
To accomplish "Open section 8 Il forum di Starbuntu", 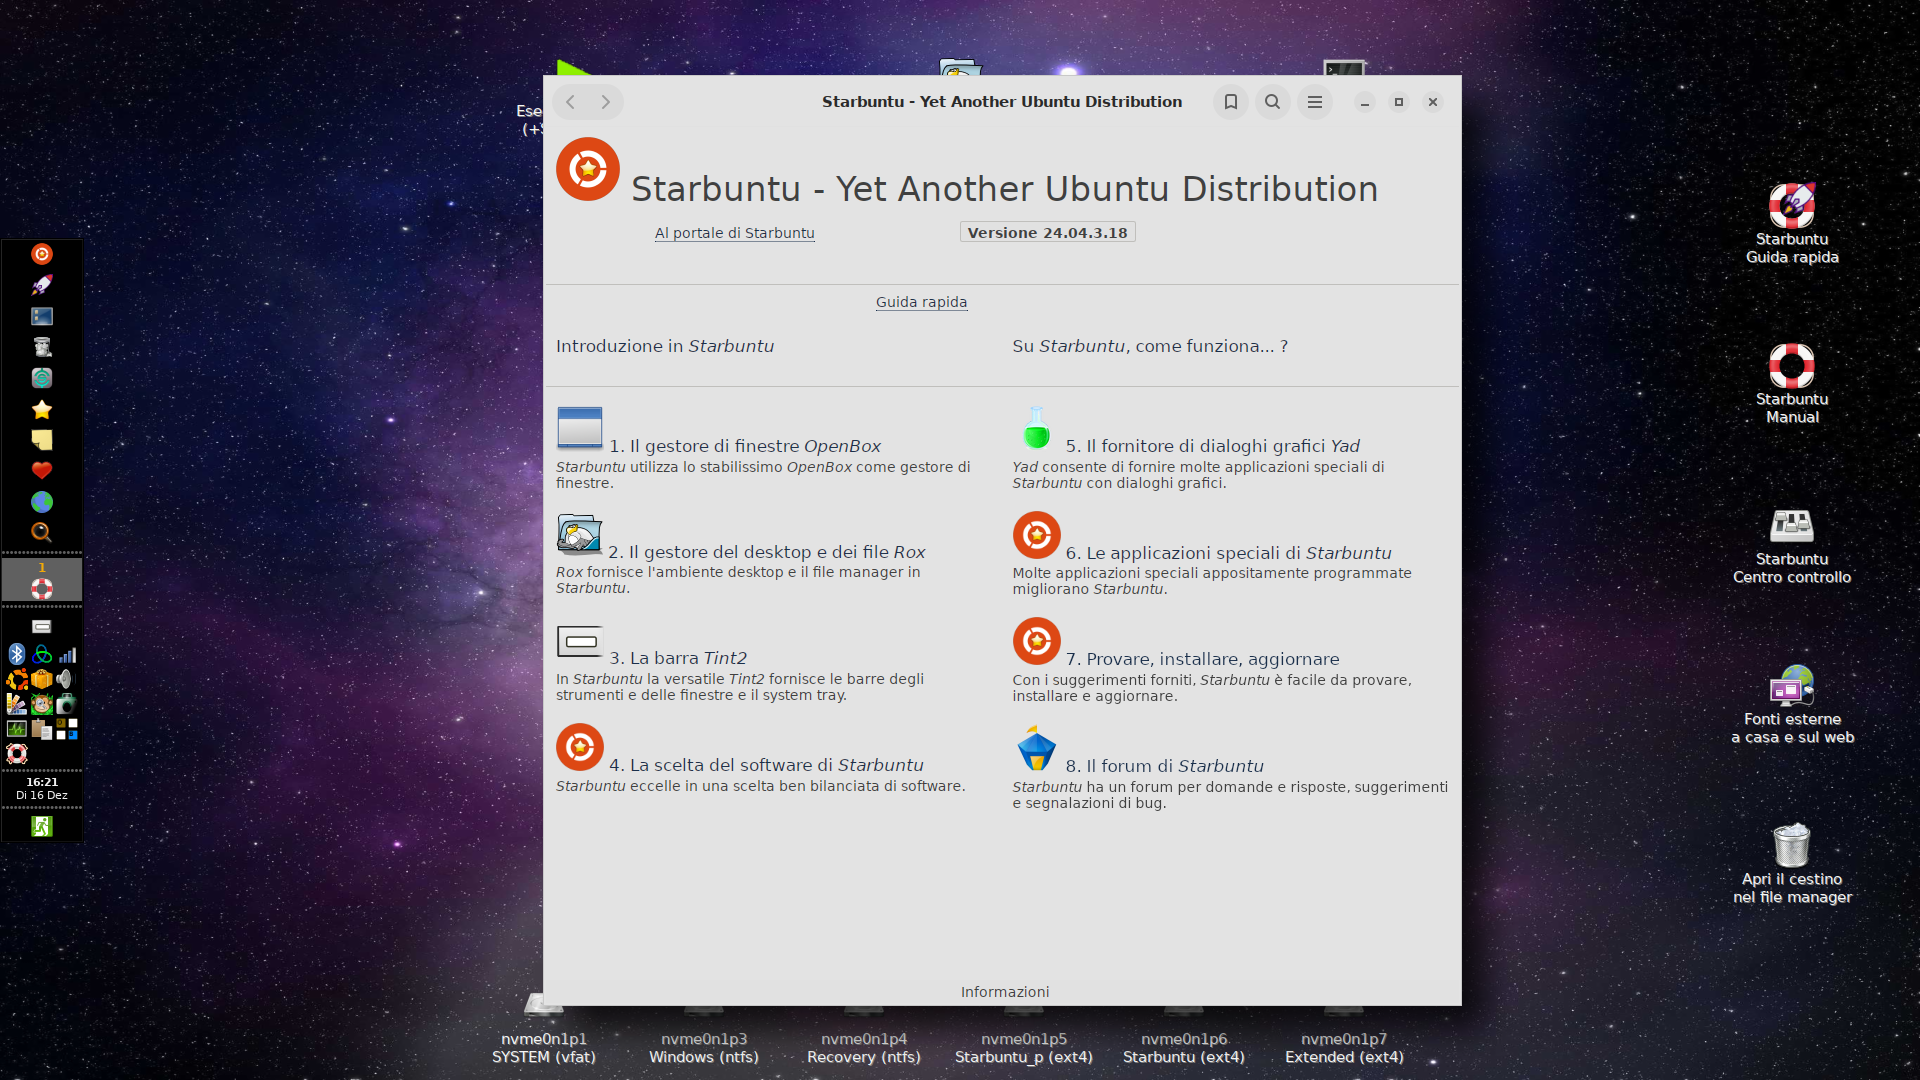I will tap(1164, 766).
